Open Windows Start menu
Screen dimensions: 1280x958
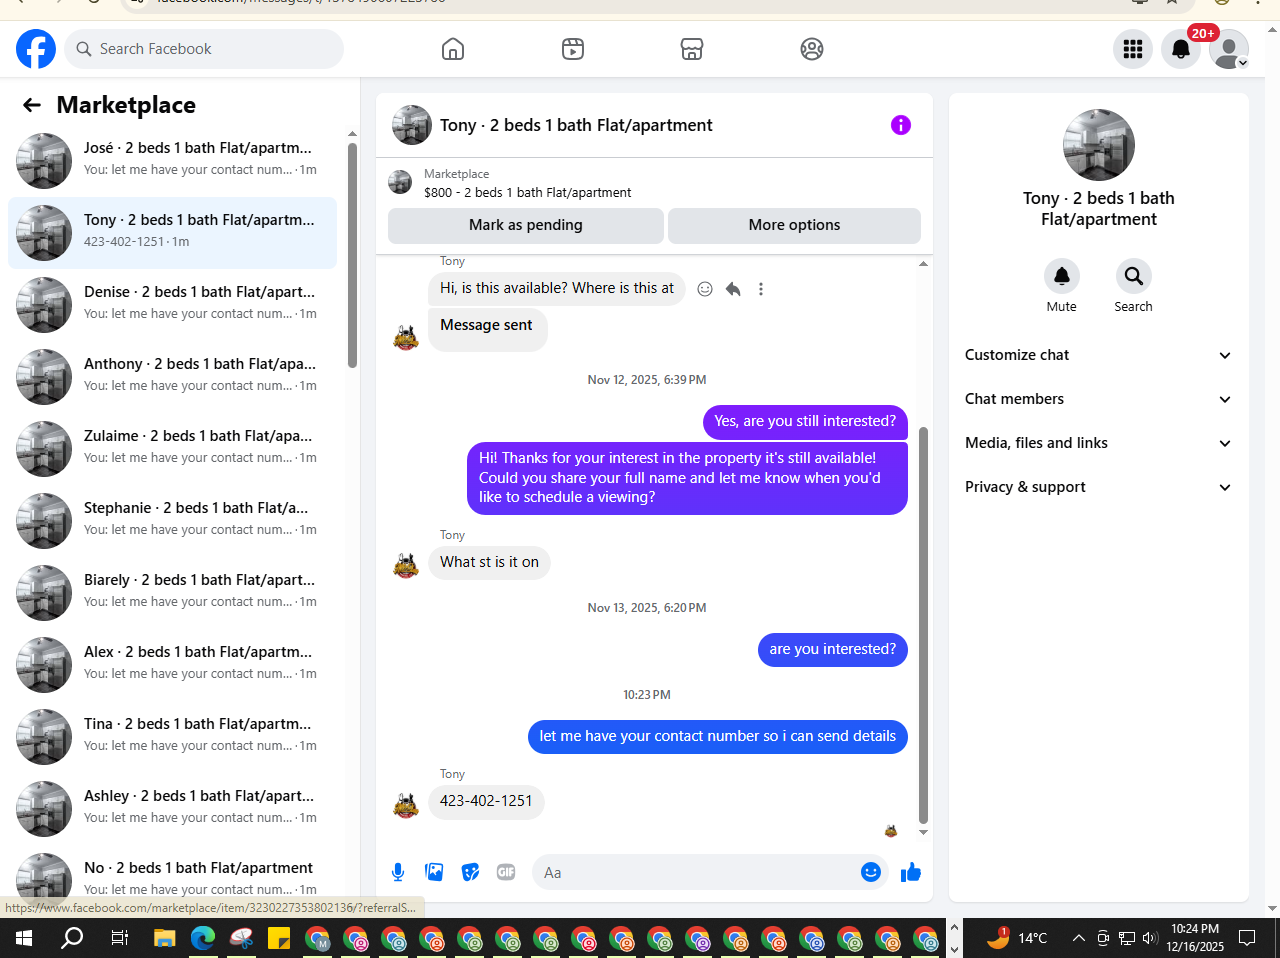[24, 938]
